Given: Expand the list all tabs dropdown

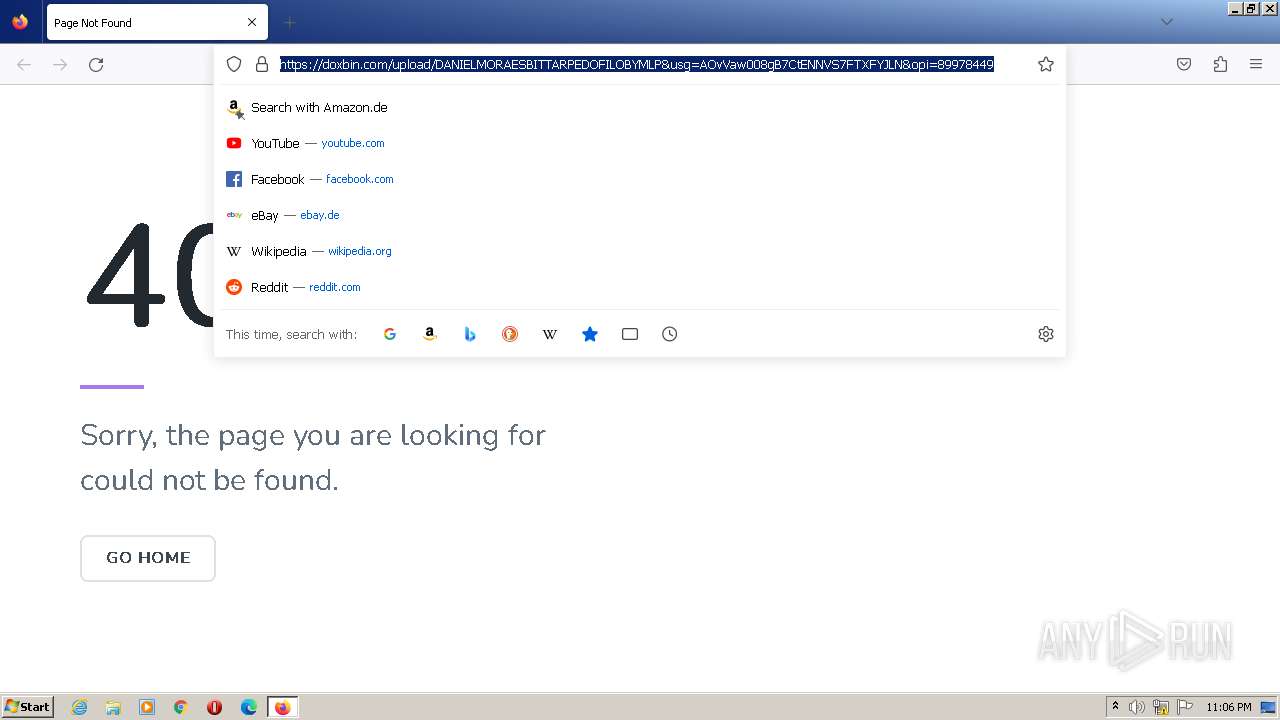Looking at the screenshot, I should point(1166,22).
